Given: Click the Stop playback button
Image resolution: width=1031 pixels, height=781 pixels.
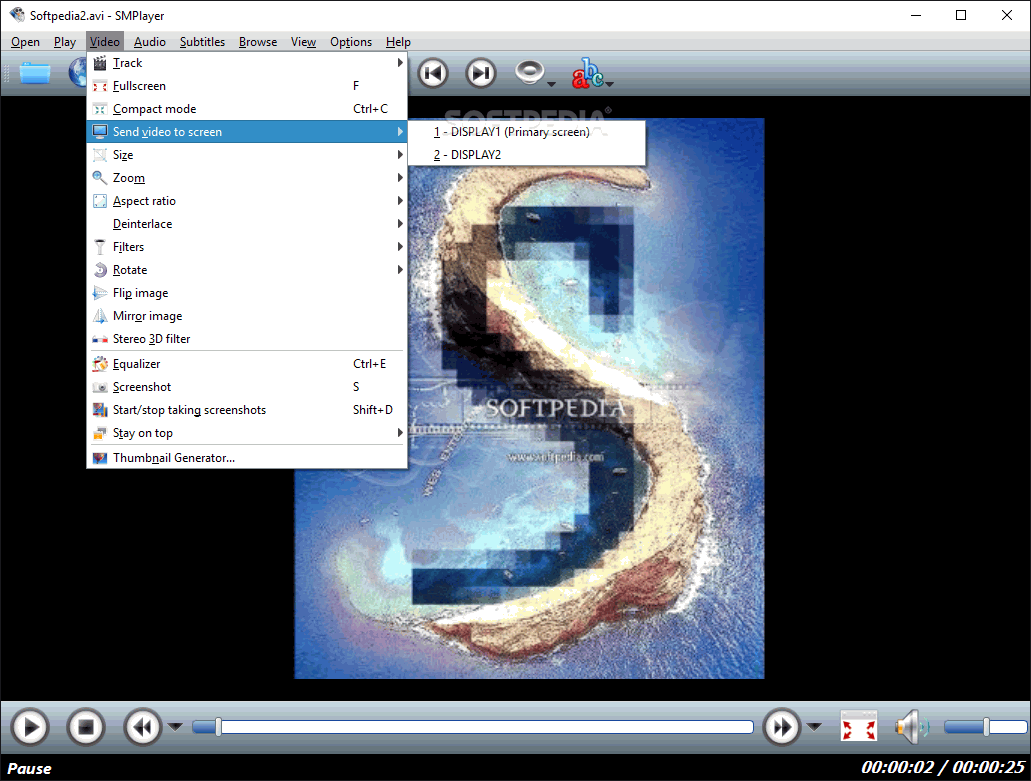Looking at the screenshot, I should point(85,727).
